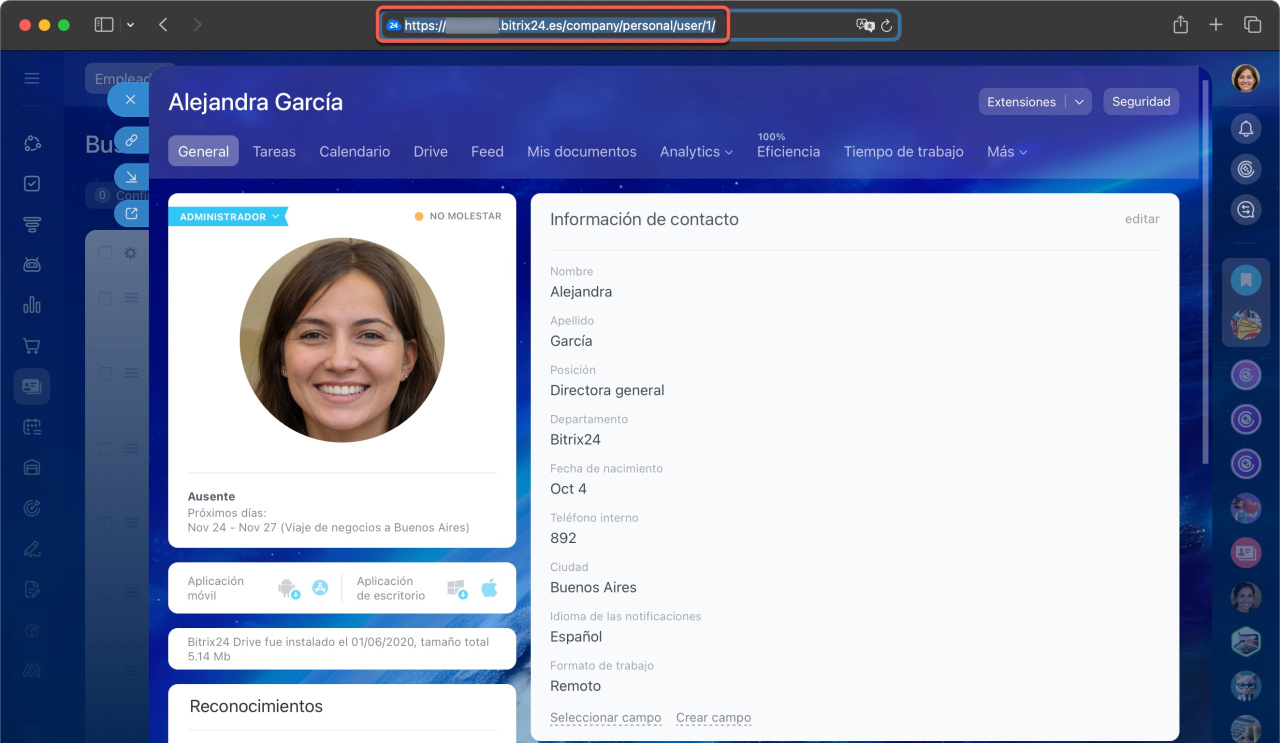Click editar link in Información de contacto
Image resolution: width=1280 pixels, height=743 pixels.
coord(1142,219)
